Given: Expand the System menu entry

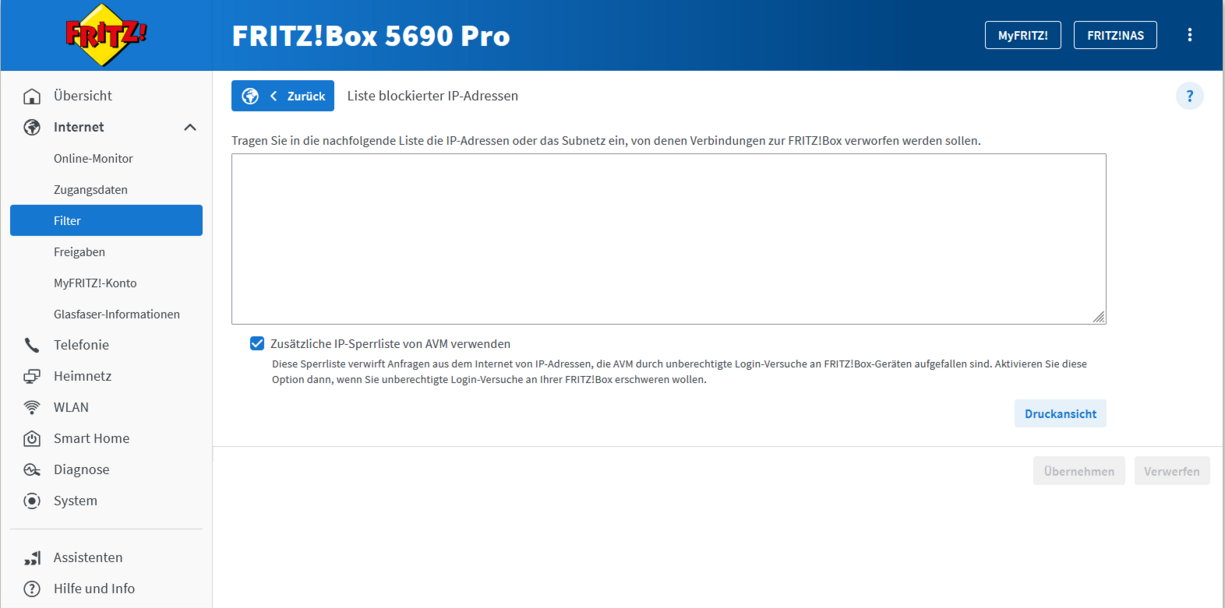Looking at the screenshot, I should (x=75, y=501).
